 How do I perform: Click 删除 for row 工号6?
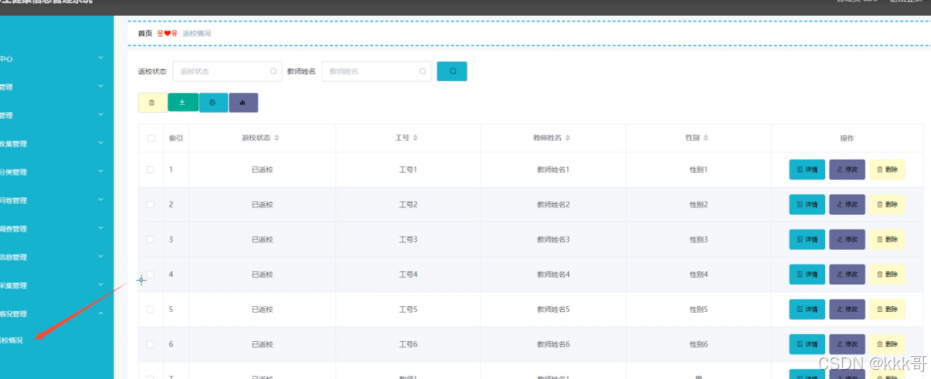coord(887,345)
